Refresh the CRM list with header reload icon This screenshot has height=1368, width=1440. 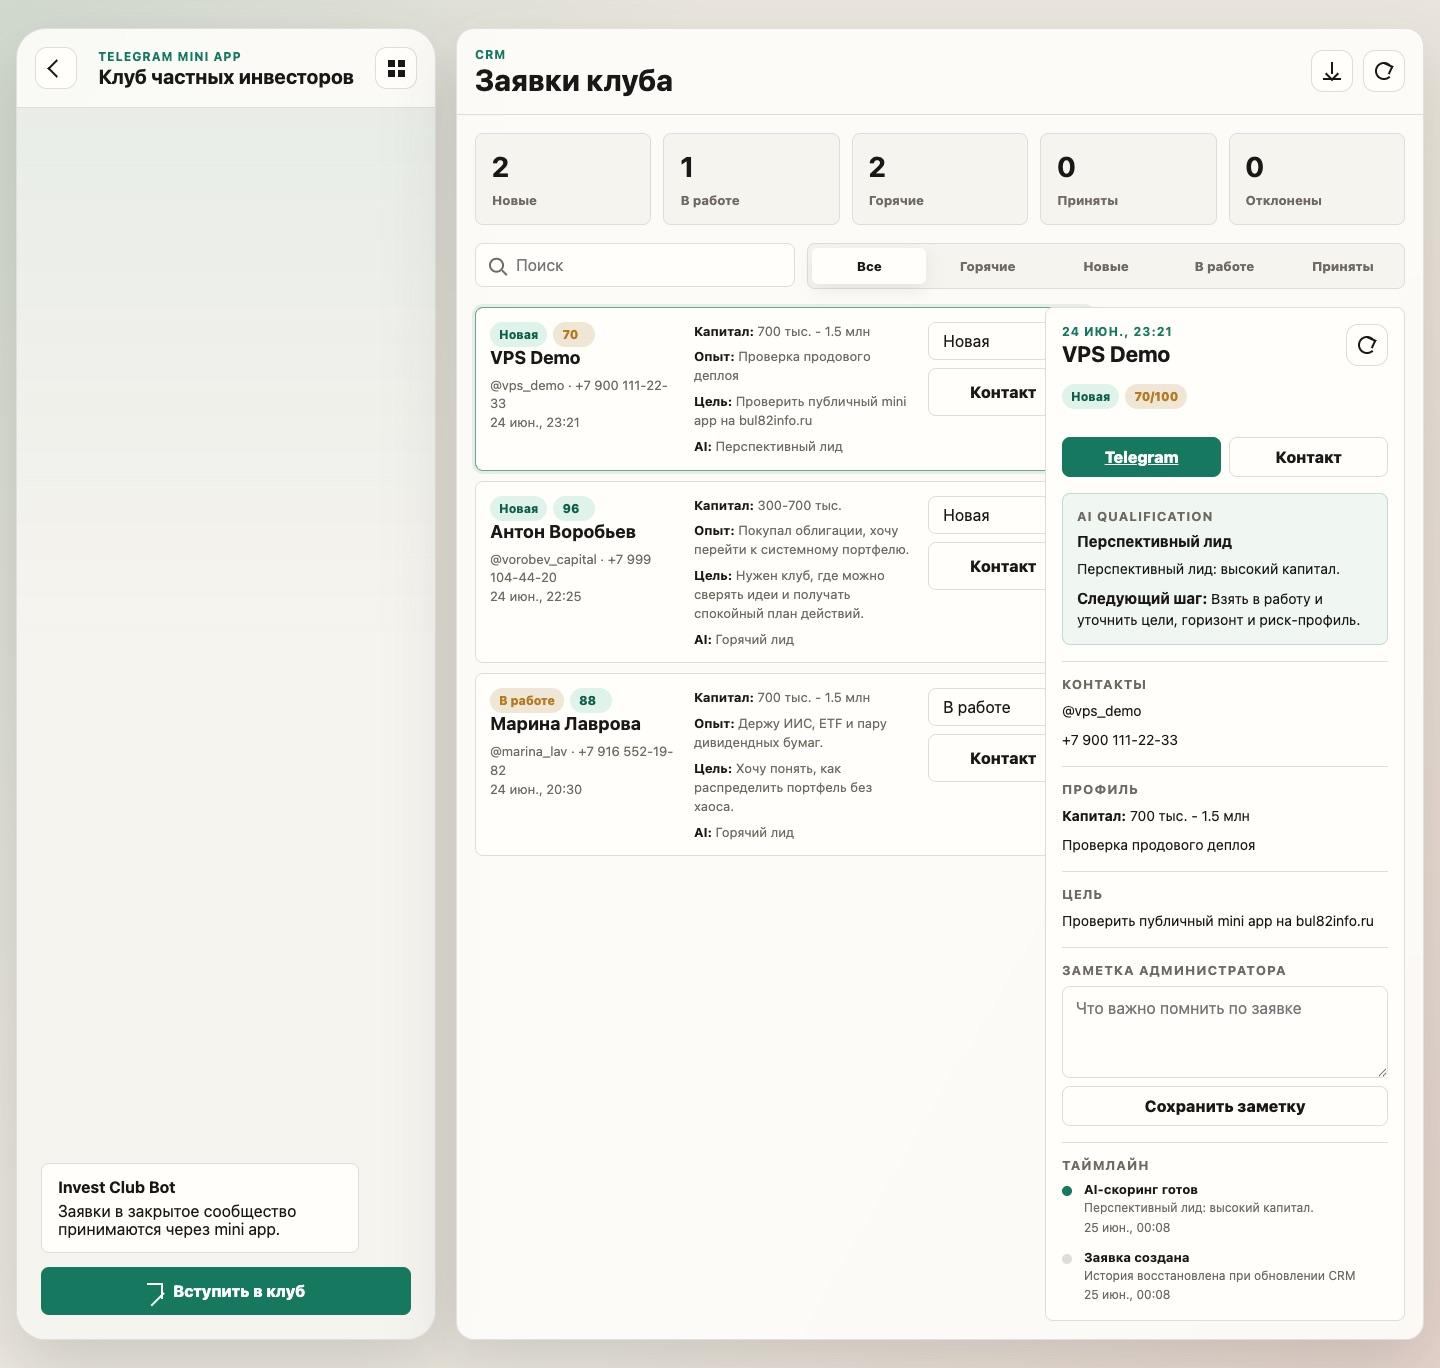coord(1384,71)
